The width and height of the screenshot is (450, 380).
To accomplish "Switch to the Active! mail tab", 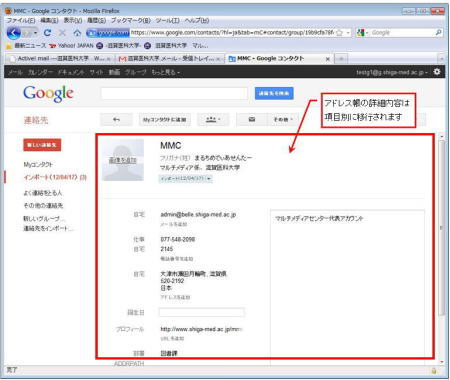I will (60, 59).
